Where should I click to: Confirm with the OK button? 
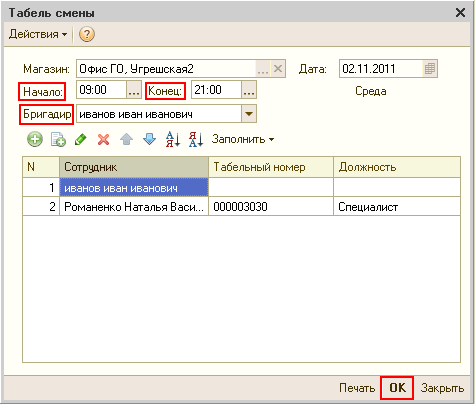click(x=397, y=388)
